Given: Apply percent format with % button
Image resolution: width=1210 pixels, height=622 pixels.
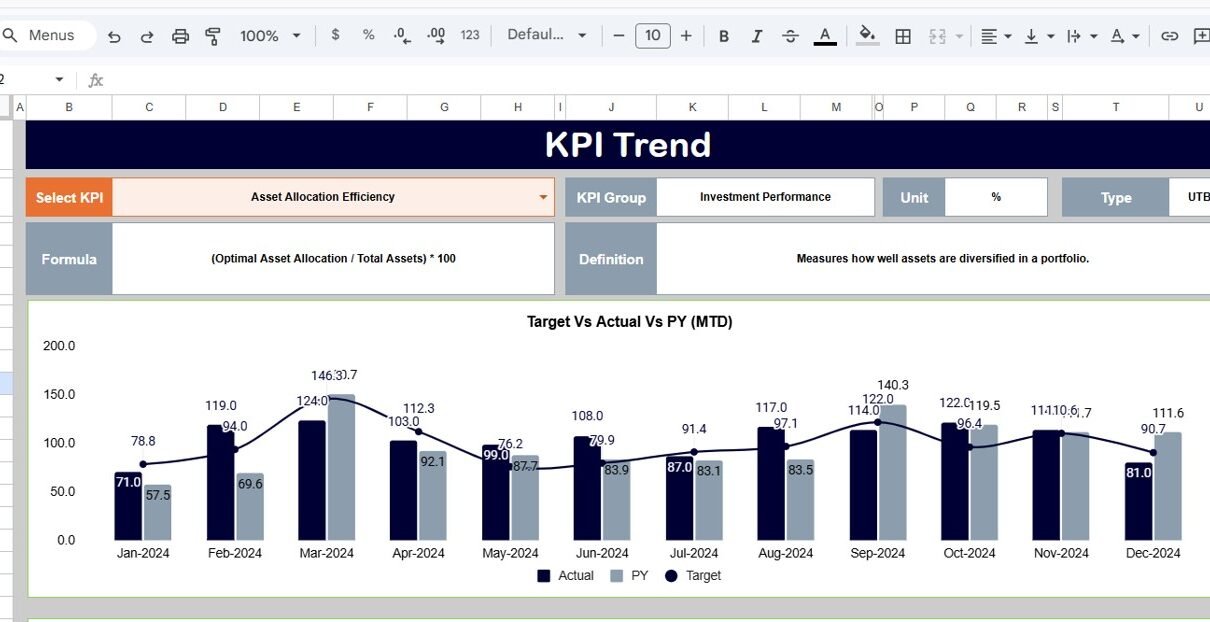Looking at the screenshot, I should [x=368, y=35].
